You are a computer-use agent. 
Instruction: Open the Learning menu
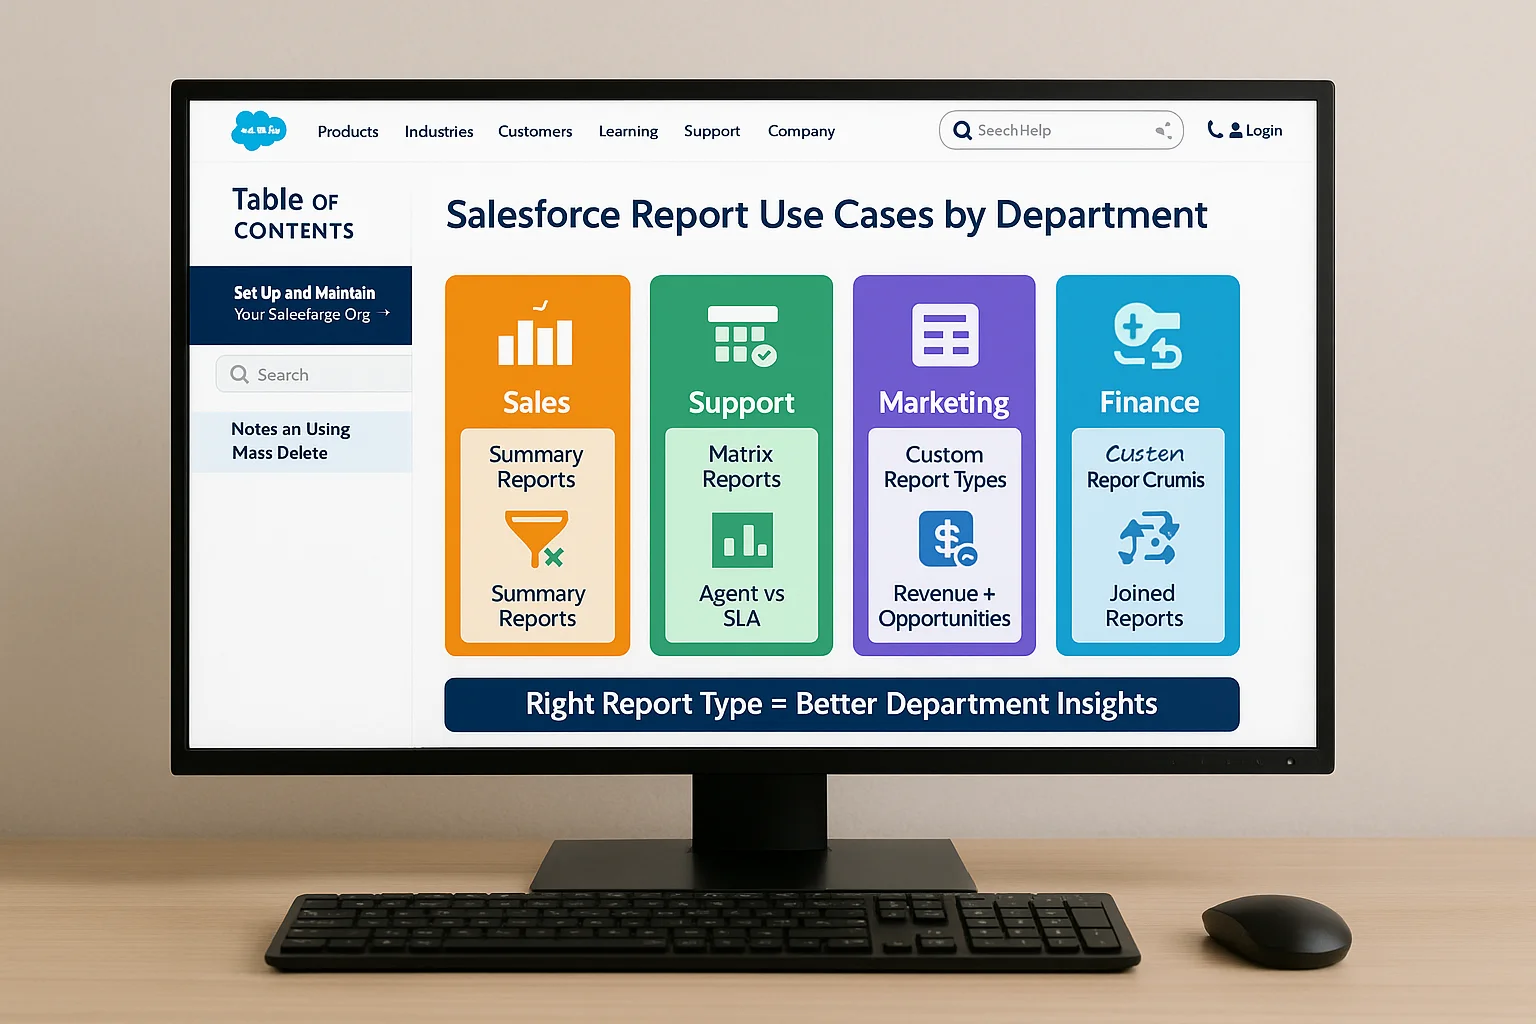click(x=628, y=132)
